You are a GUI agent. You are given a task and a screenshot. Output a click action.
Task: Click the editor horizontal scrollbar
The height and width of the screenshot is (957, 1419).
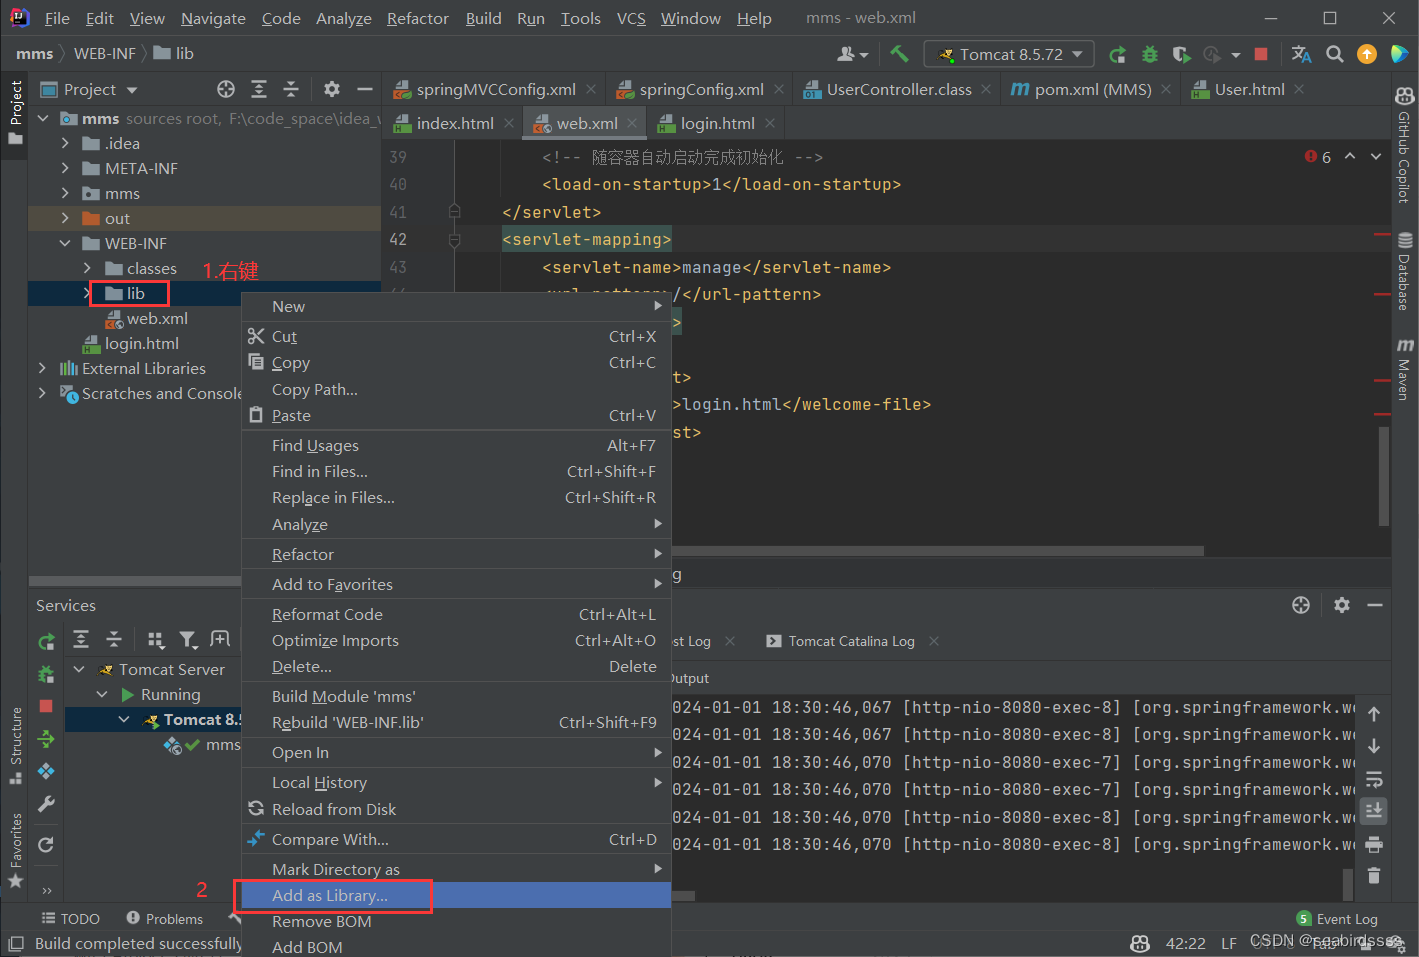pos(937,550)
